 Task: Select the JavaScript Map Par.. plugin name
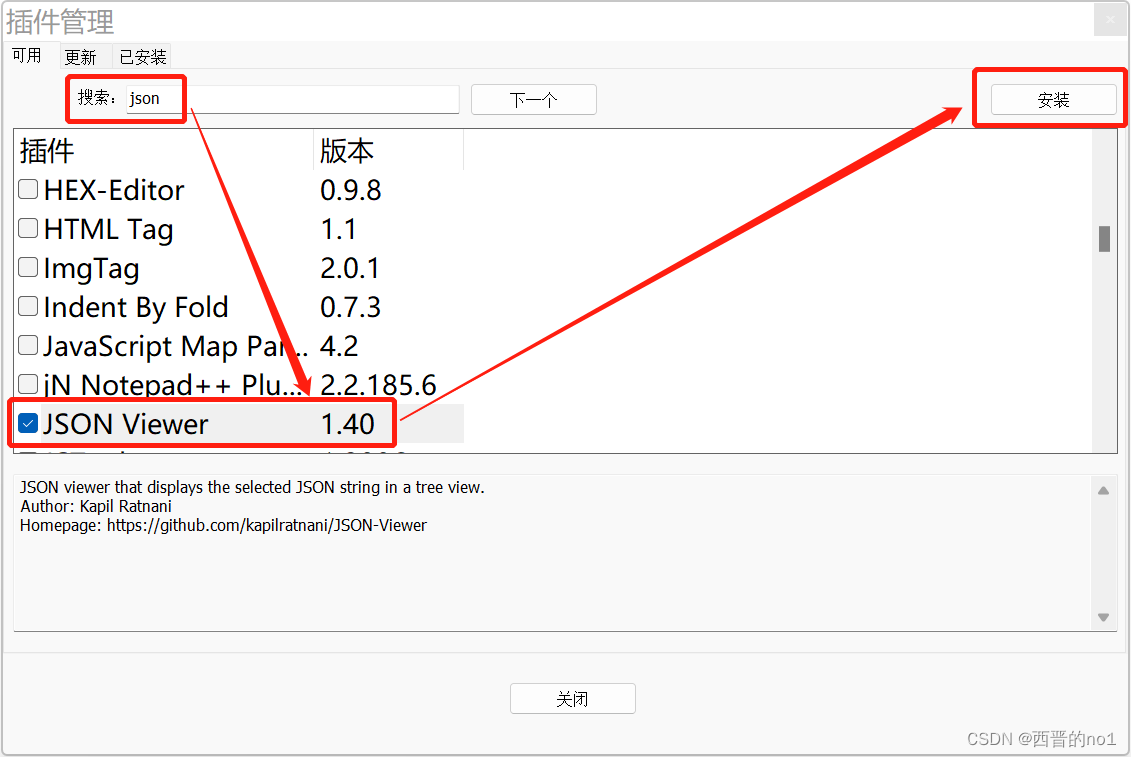tap(176, 346)
